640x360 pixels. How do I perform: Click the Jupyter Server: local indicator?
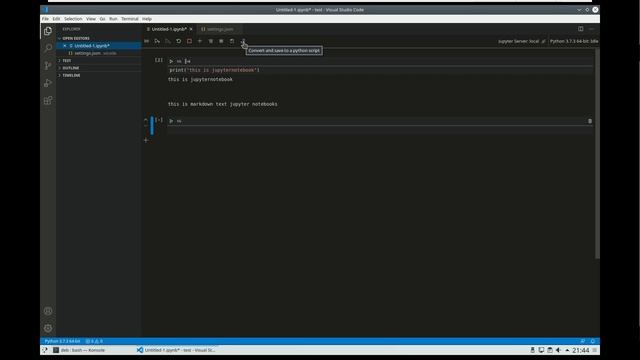click(x=522, y=41)
